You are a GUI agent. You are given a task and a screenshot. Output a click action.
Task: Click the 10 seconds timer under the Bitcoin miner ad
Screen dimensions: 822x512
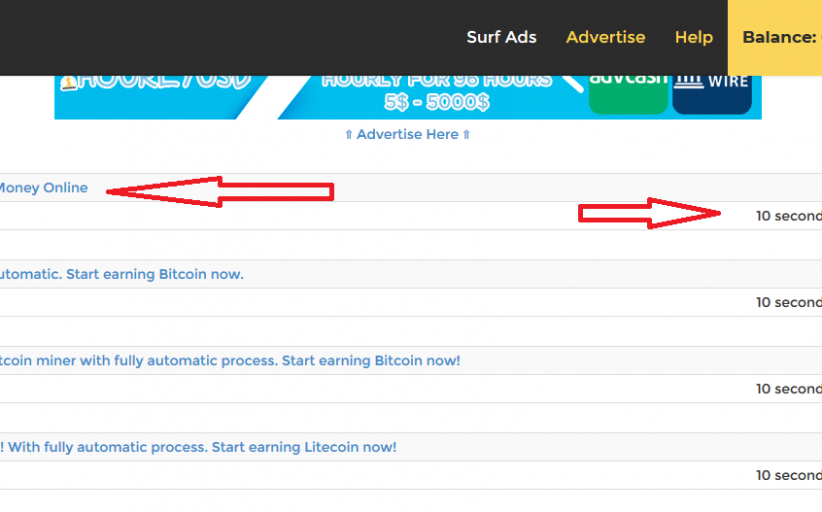coord(788,389)
